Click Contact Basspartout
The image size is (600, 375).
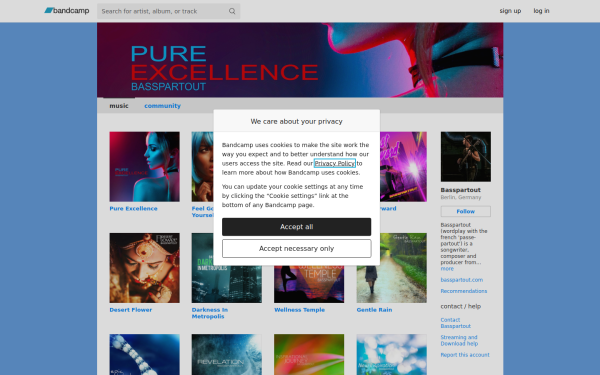tap(455, 323)
